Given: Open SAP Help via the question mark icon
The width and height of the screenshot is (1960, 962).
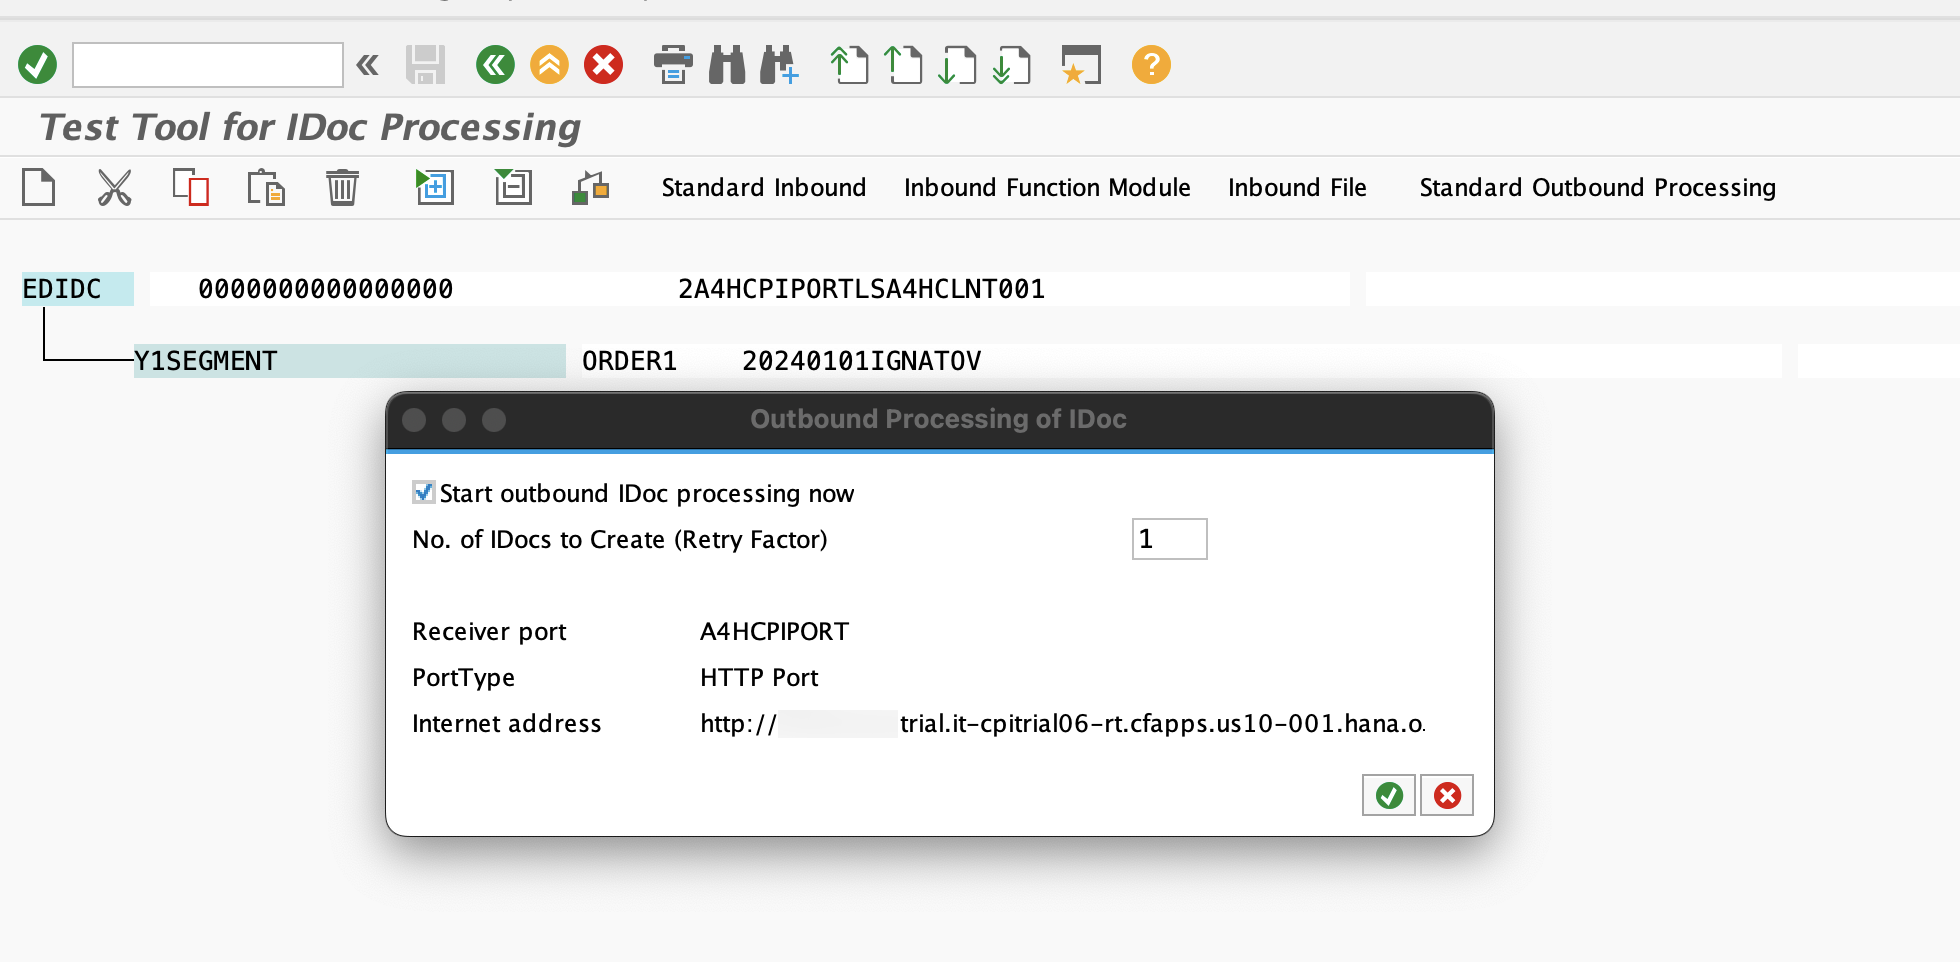Looking at the screenshot, I should pos(1151,64).
